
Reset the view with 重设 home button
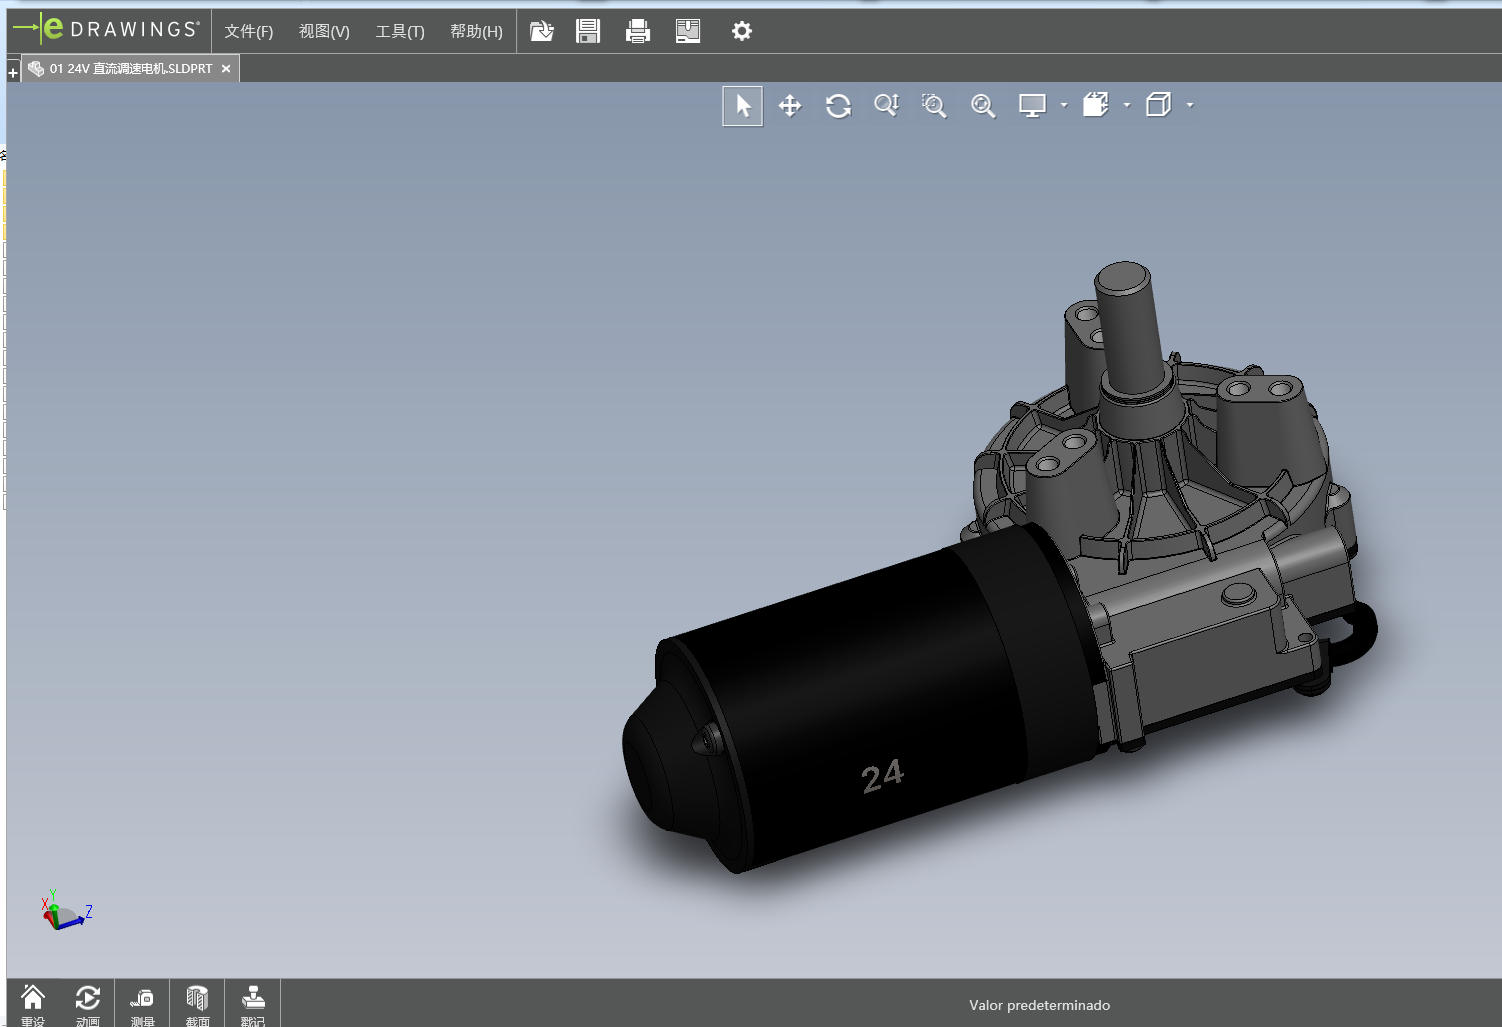pos(33,1004)
